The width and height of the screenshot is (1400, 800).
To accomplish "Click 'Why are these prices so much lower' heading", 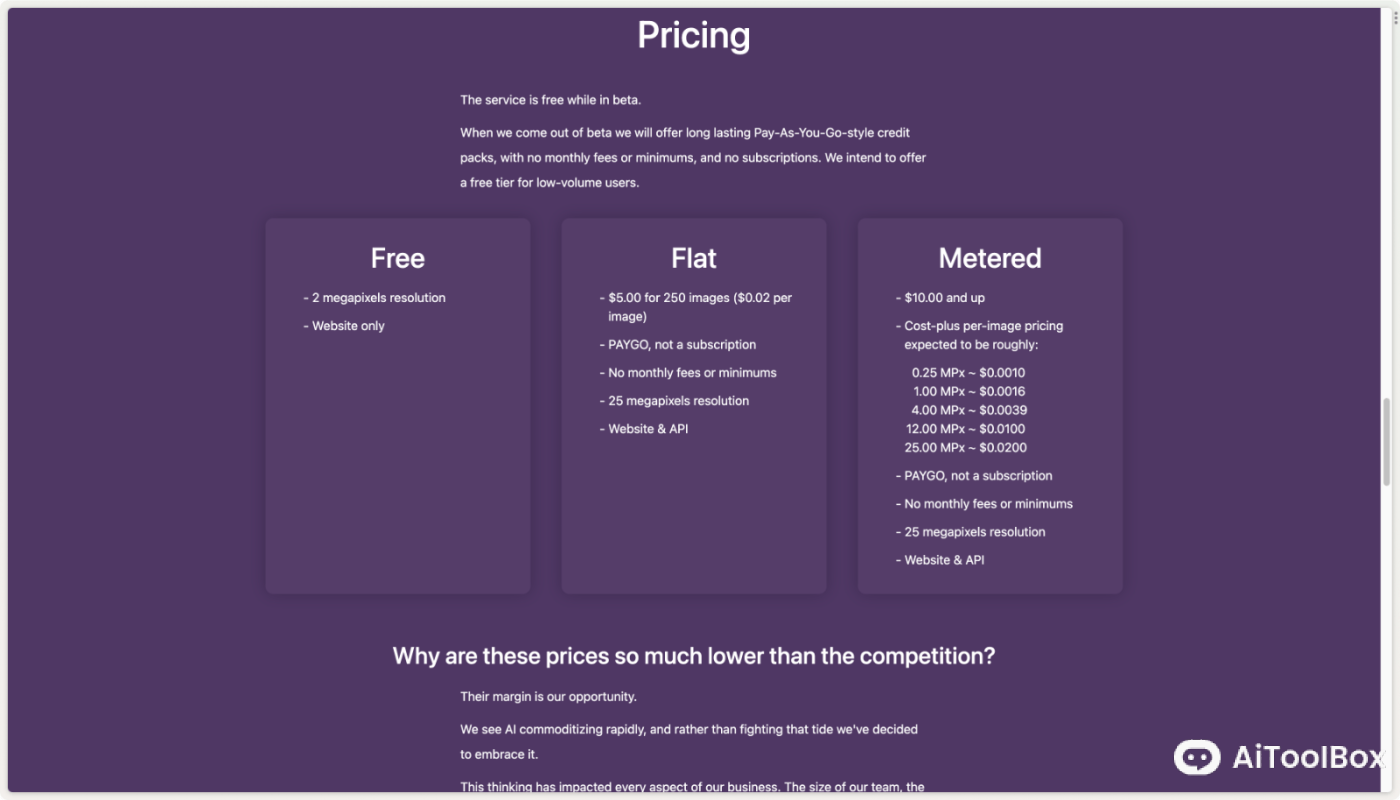I will pyautogui.click(x=694, y=656).
